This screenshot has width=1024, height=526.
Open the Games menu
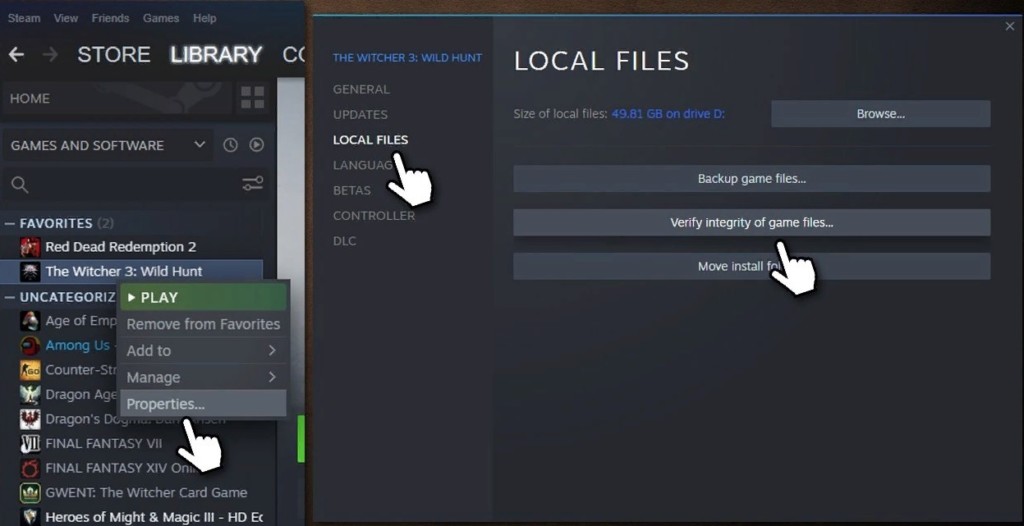(161, 18)
